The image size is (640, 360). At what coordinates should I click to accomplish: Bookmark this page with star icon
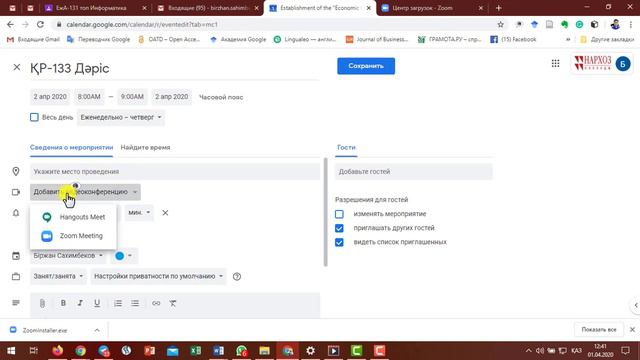500,24
